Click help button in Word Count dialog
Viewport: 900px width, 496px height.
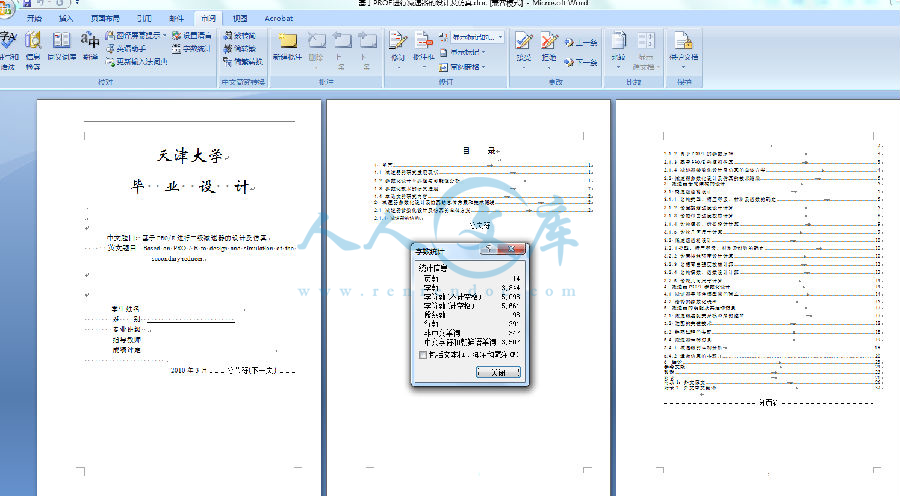click(x=488, y=249)
